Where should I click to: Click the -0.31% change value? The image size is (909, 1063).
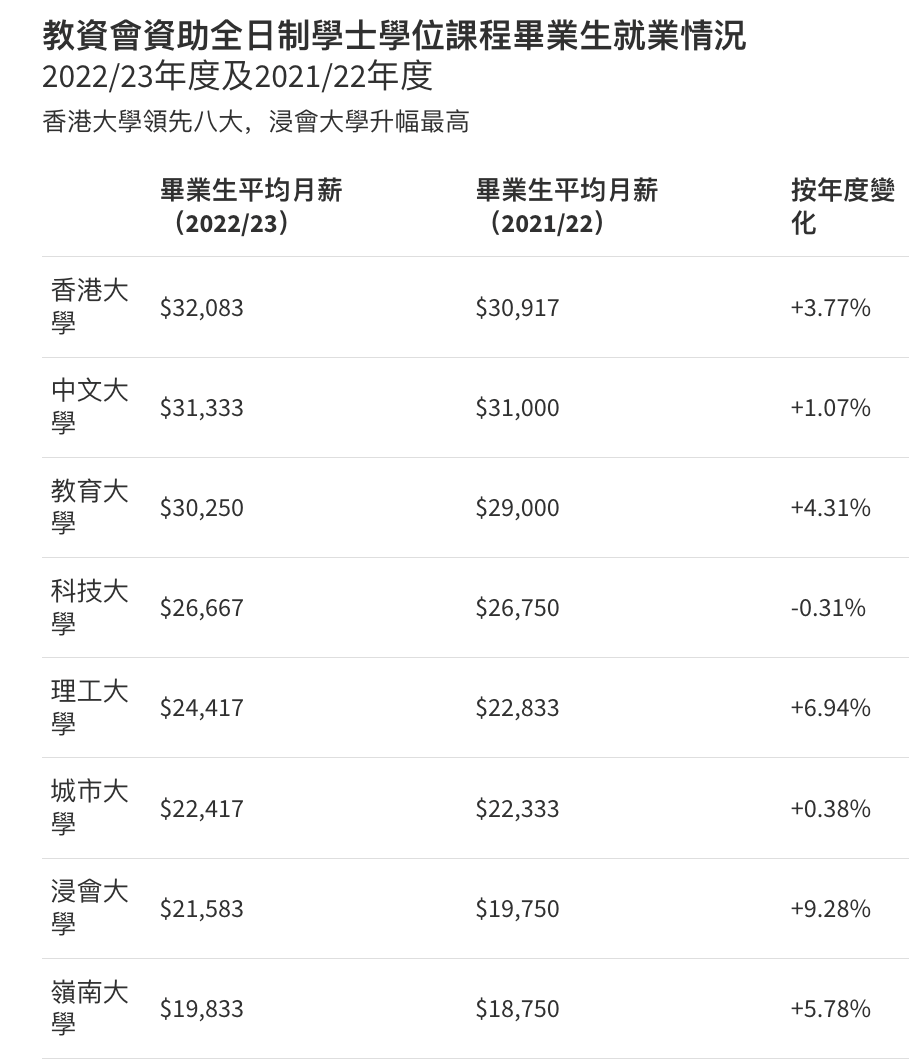point(828,608)
